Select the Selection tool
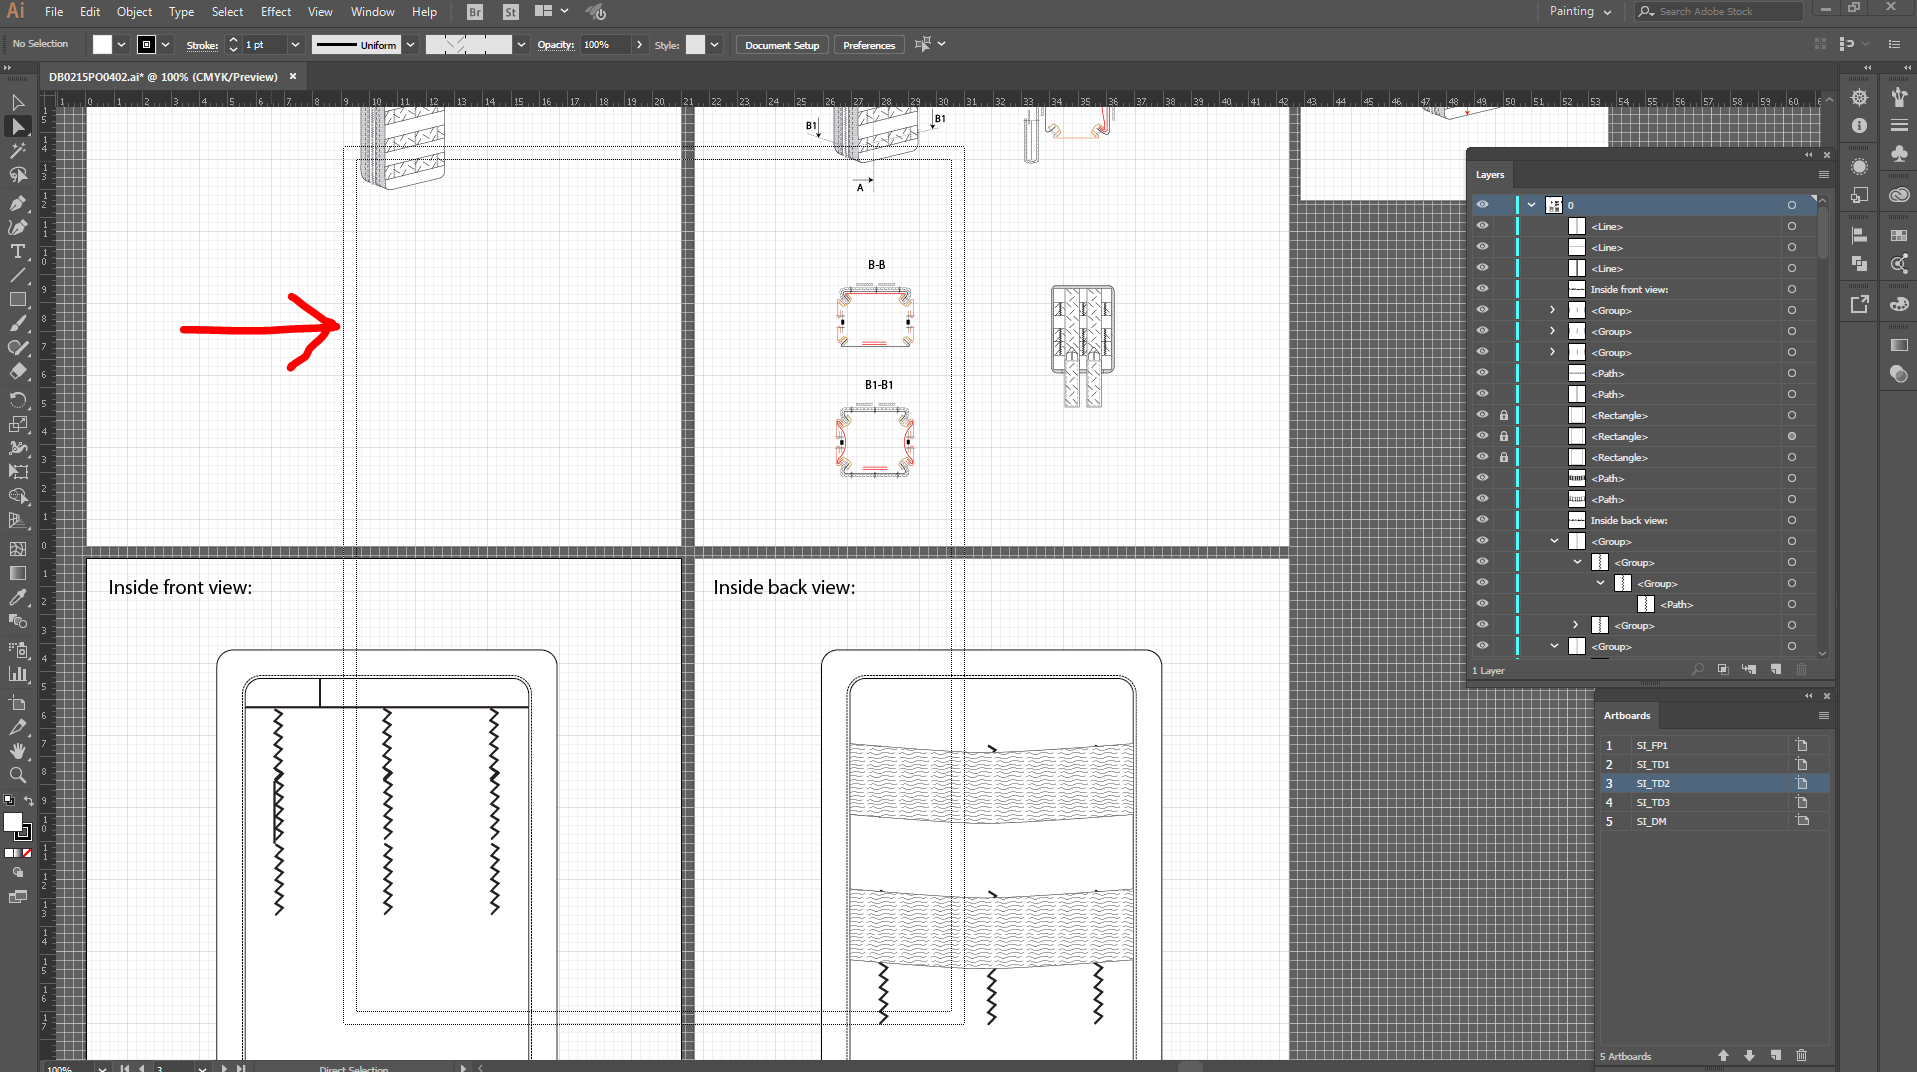The height and width of the screenshot is (1072, 1917). point(18,102)
